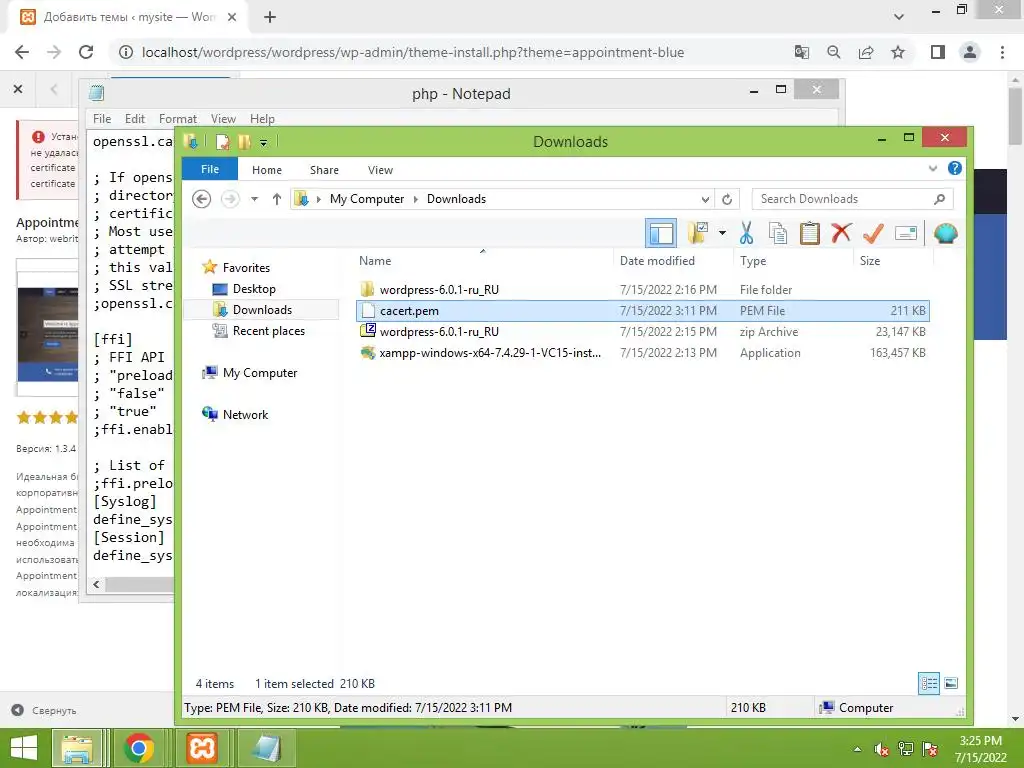This screenshot has height=768, width=1024.
Task: Open Customize Quick Access Toolbar dropdown
Action: pos(263,142)
